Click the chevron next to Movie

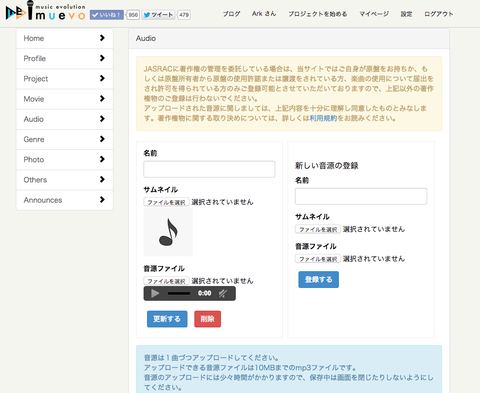pos(102,98)
